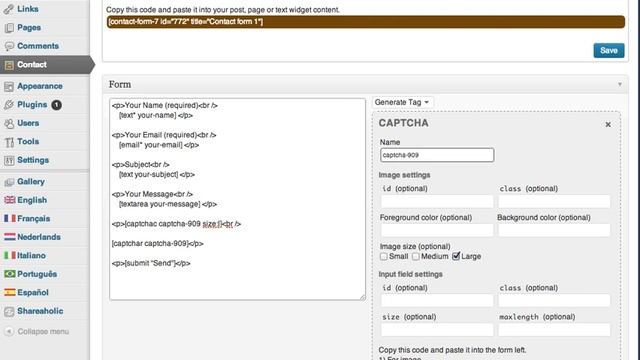Click the Shareaholic icon
Viewport: 640px width, 360px height.
tap(9, 311)
